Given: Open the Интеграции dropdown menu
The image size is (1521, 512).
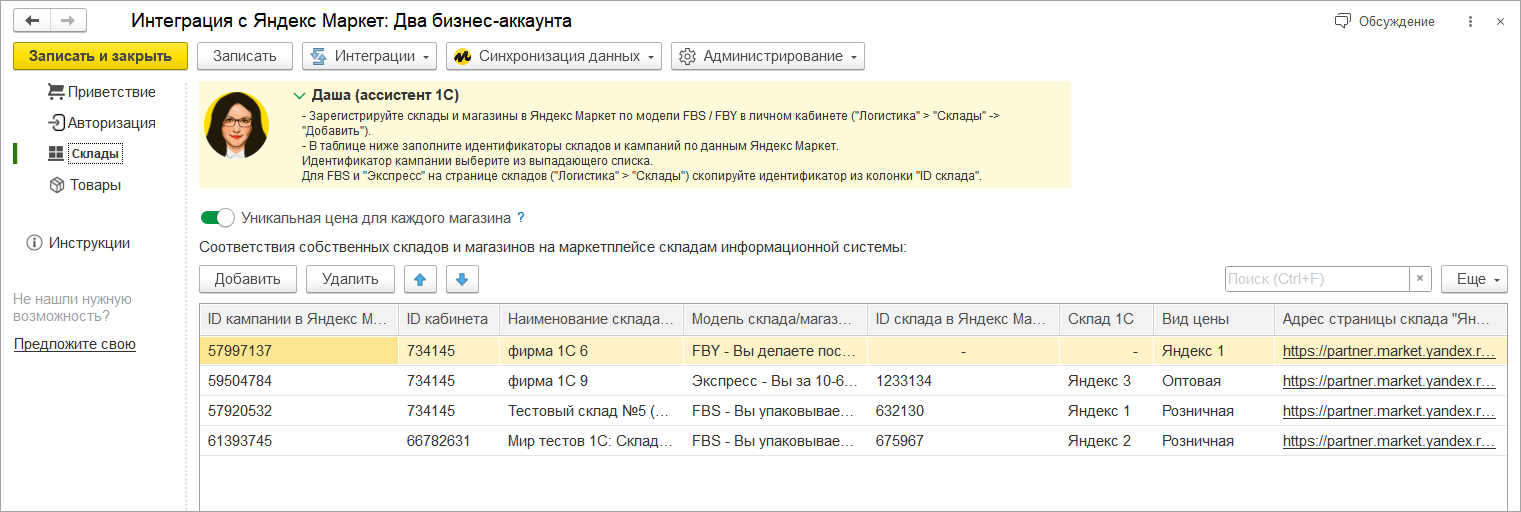Looking at the screenshot, I should coord(371,56).
